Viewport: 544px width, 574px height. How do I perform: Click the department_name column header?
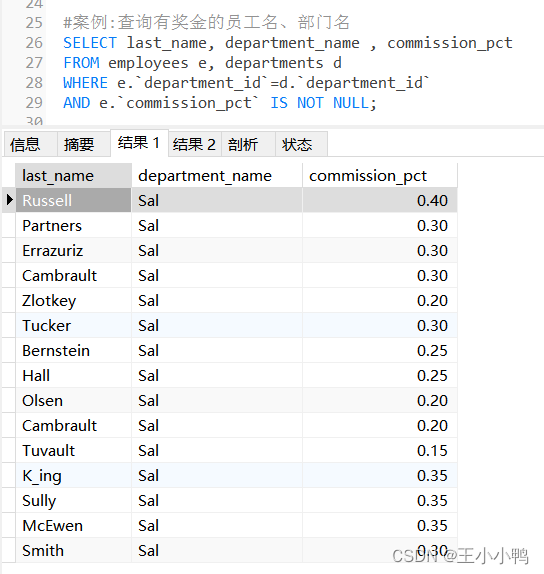click(x=217, y=176)
